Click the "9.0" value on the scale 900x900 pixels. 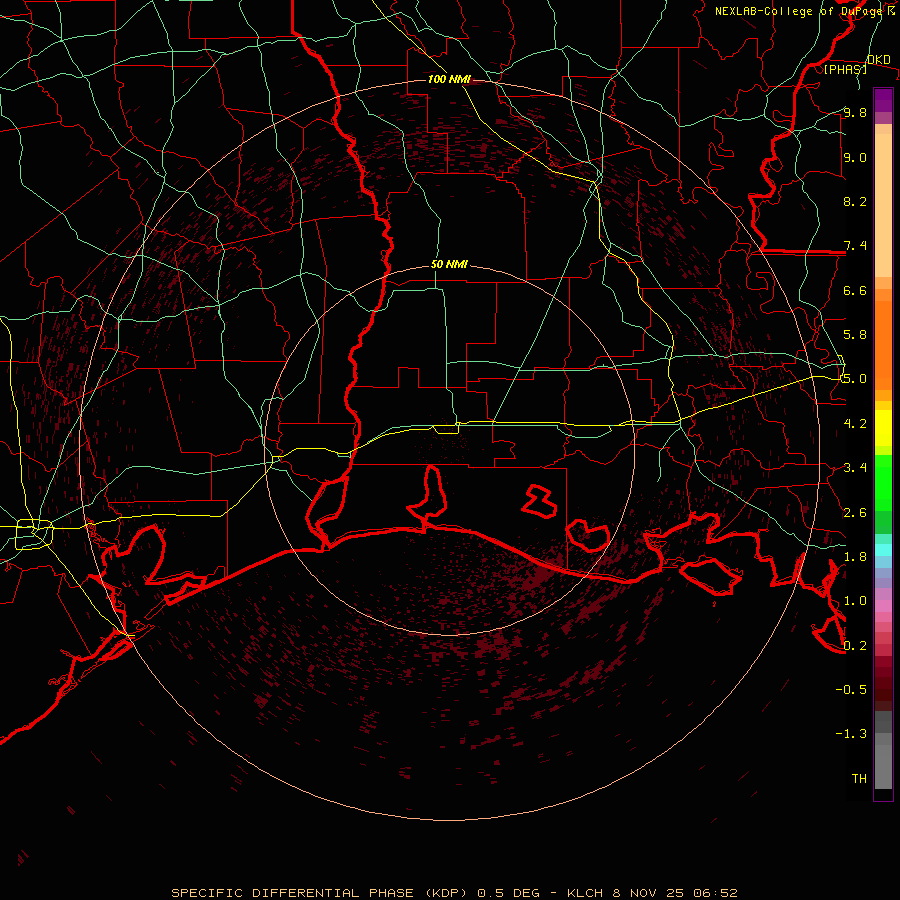tap(855, 157)
